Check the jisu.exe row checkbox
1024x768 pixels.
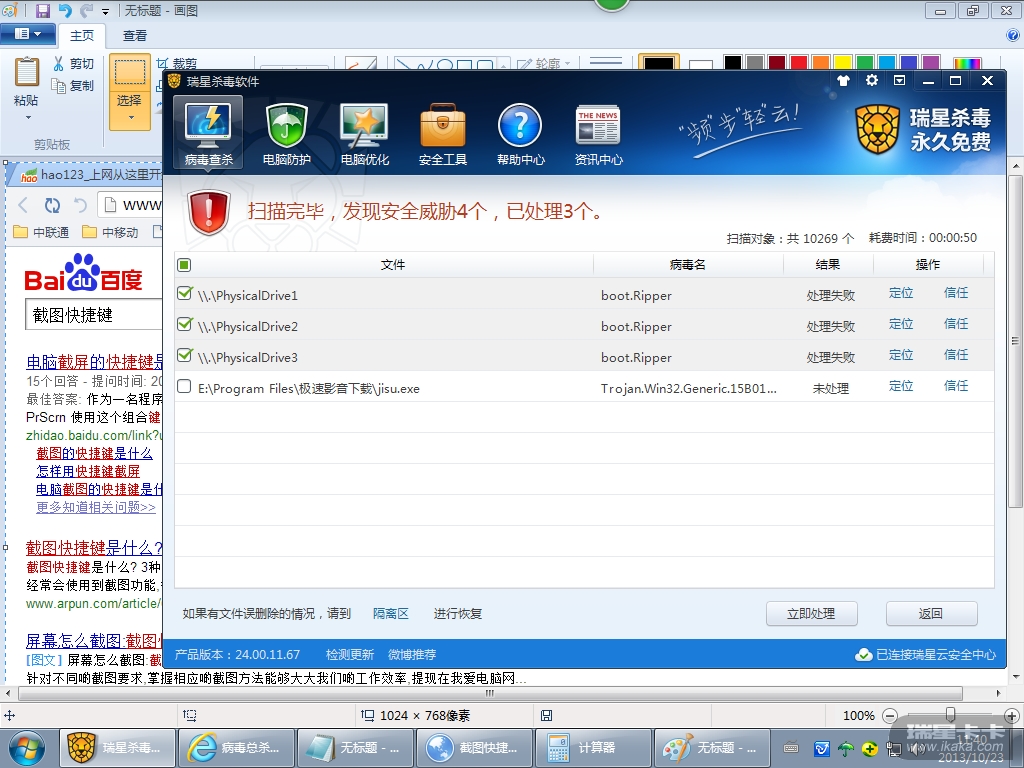(184, 387)
